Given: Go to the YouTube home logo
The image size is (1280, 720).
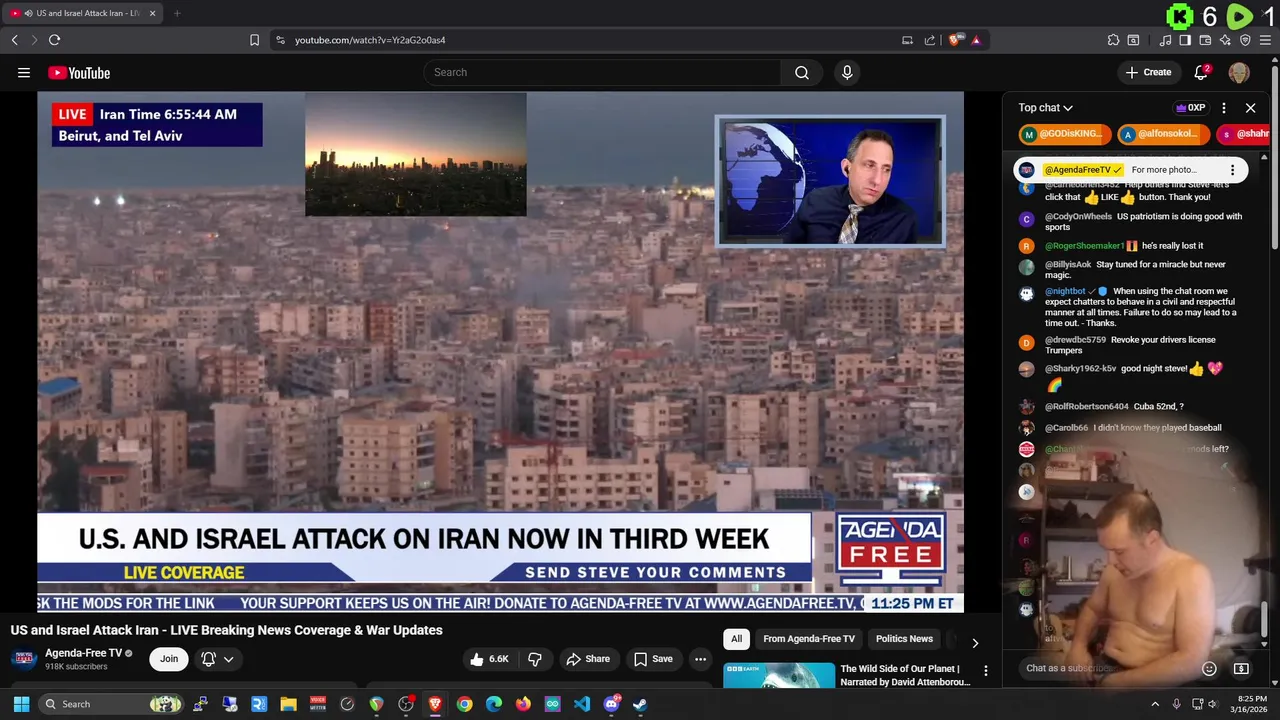Looking at the screenshot, I should pyautogui.click(x=79, y=72).
